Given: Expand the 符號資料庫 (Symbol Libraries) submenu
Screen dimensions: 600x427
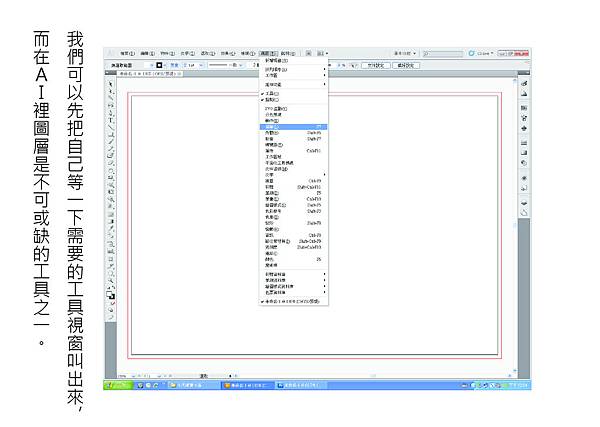Looking at the screenshot, I should point(293,274).
